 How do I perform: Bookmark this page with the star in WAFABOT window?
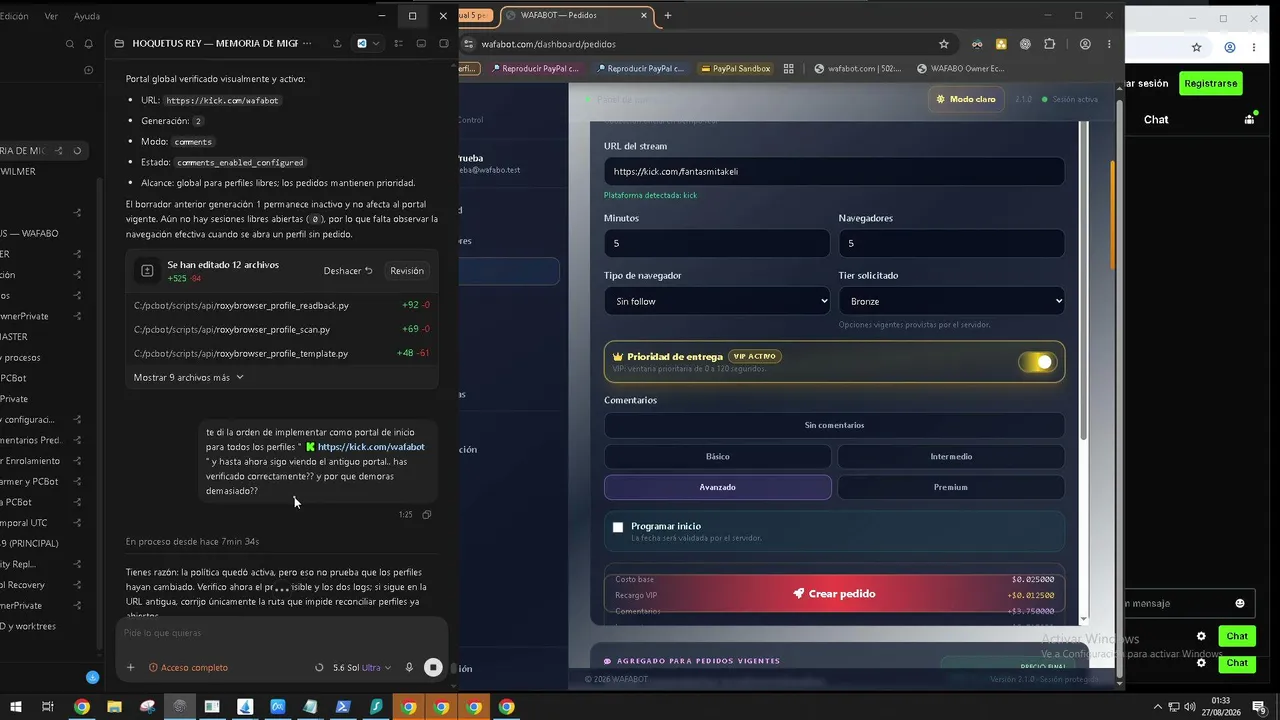pyautogui.click(x=943, y=44)
